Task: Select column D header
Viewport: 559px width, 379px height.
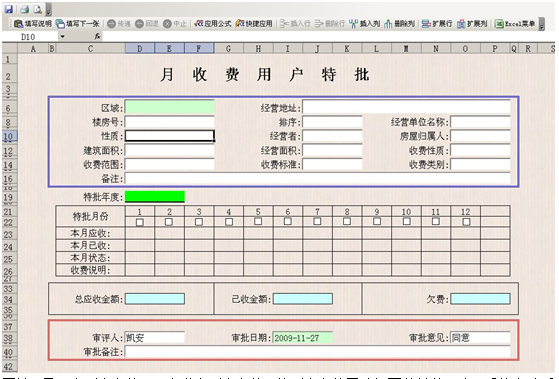Action: [140, 48]
